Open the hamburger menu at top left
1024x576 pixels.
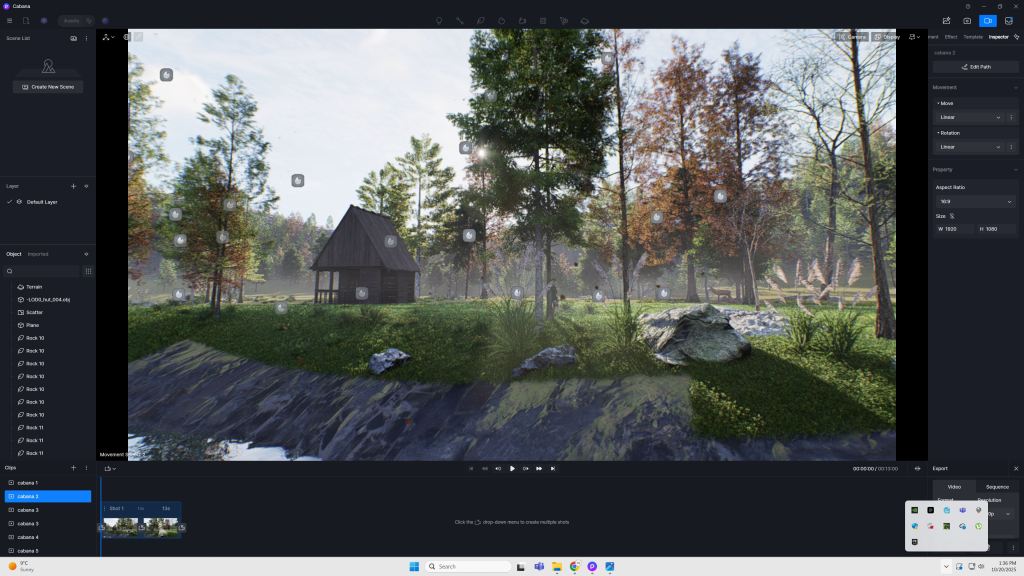10,20
